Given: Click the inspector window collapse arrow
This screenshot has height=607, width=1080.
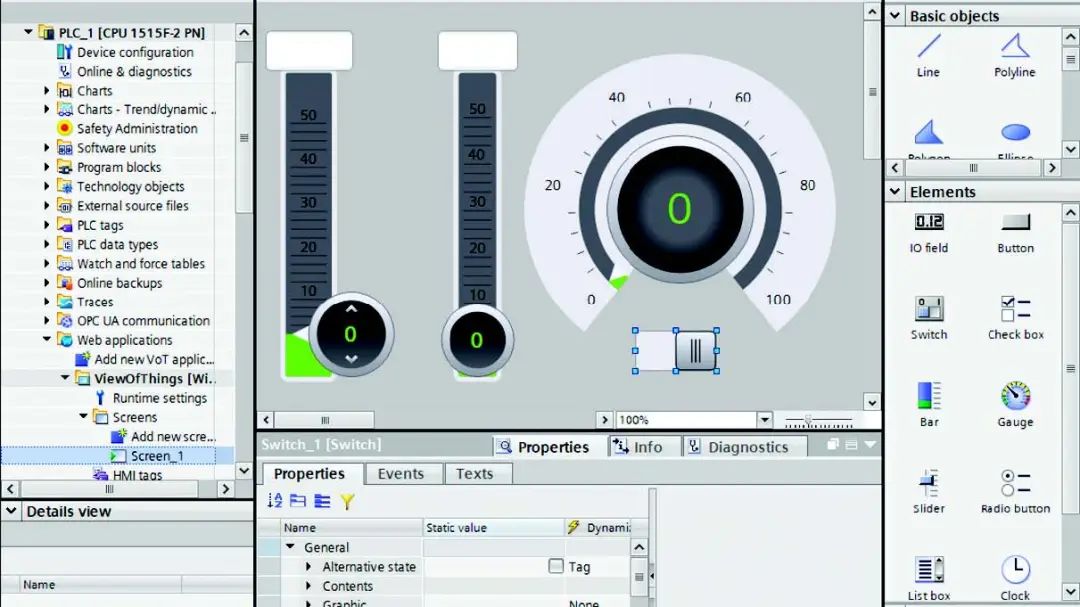Looking at the screenshot, I should 870,445.
